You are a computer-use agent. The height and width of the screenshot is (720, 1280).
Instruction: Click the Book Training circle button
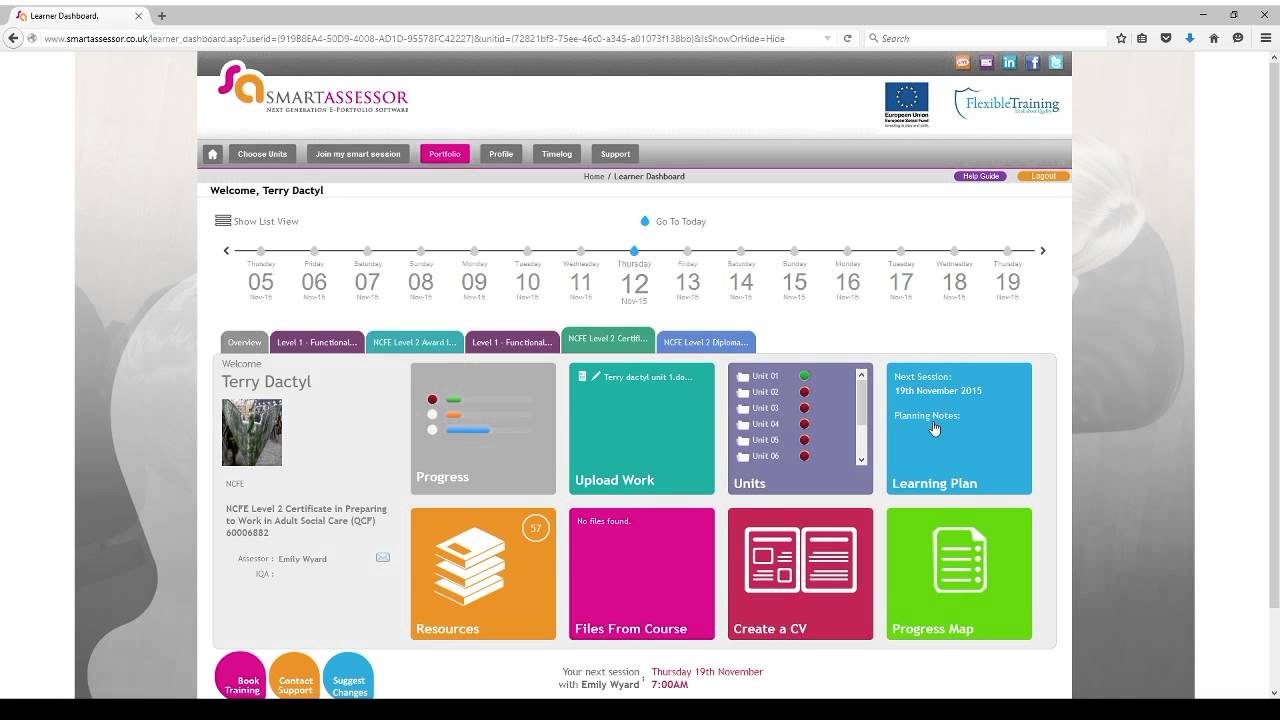[x=241, y=677]
